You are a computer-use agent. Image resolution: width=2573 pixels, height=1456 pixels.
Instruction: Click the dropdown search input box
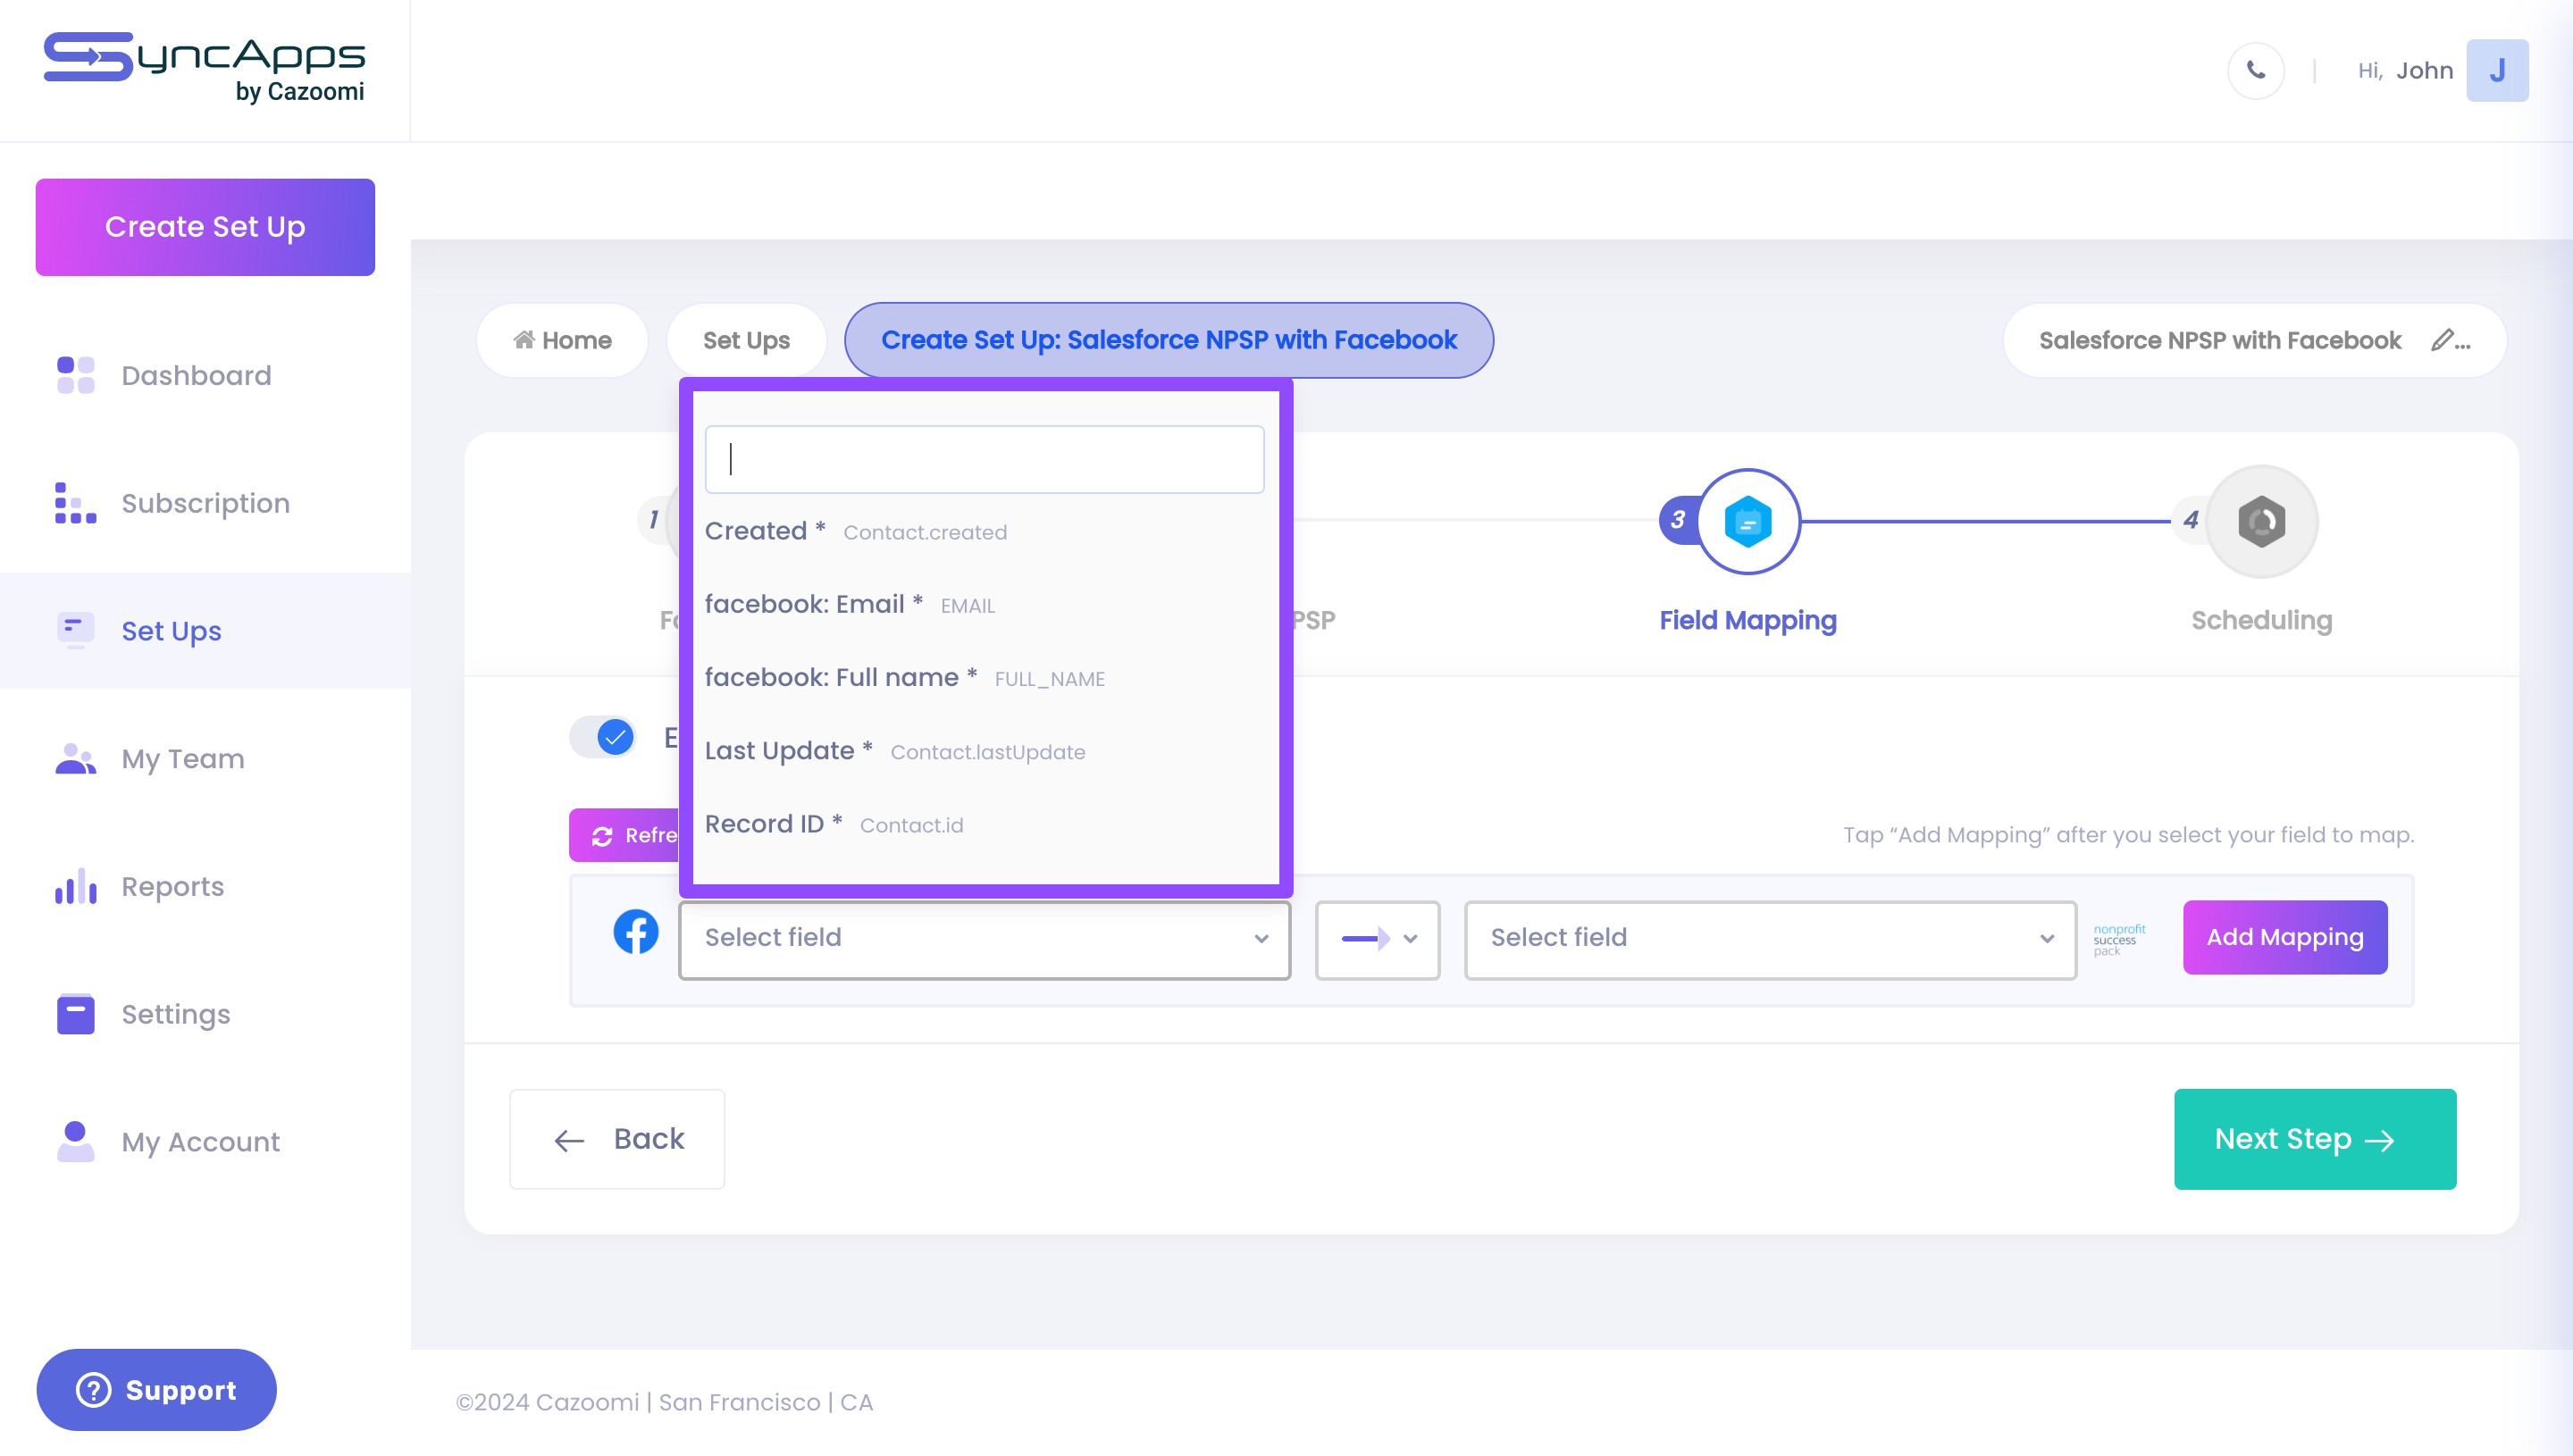984,459
